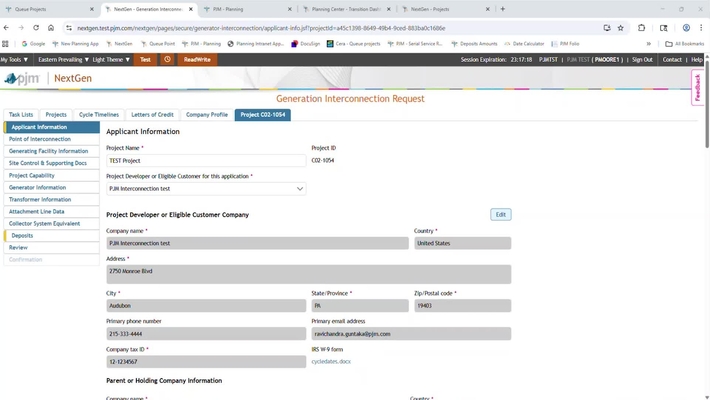Image resolution: width=710 pixels, height=400 pixels.
Task: Open the Feedback side tab
Action: click(698, 88)
